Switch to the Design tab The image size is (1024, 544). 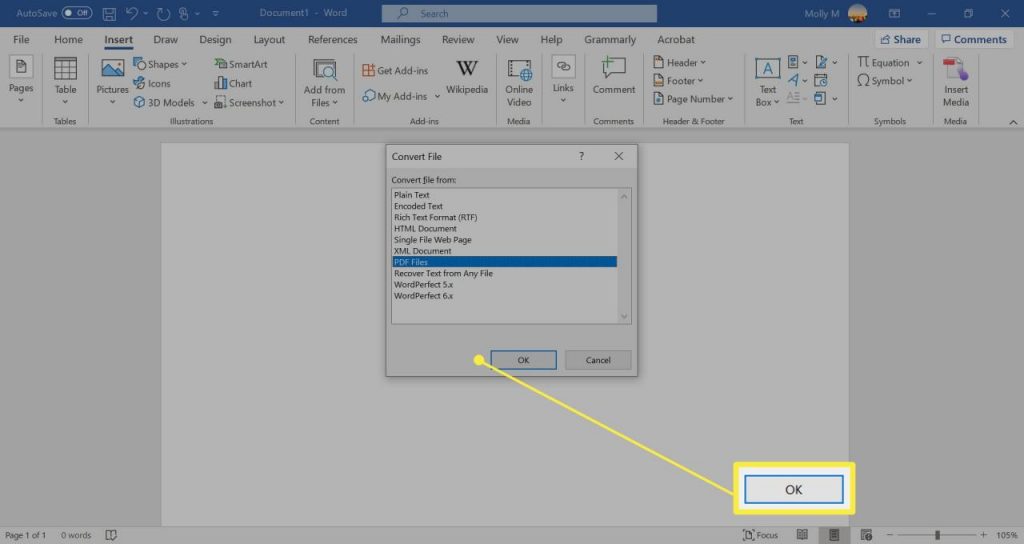pos(216,39)
